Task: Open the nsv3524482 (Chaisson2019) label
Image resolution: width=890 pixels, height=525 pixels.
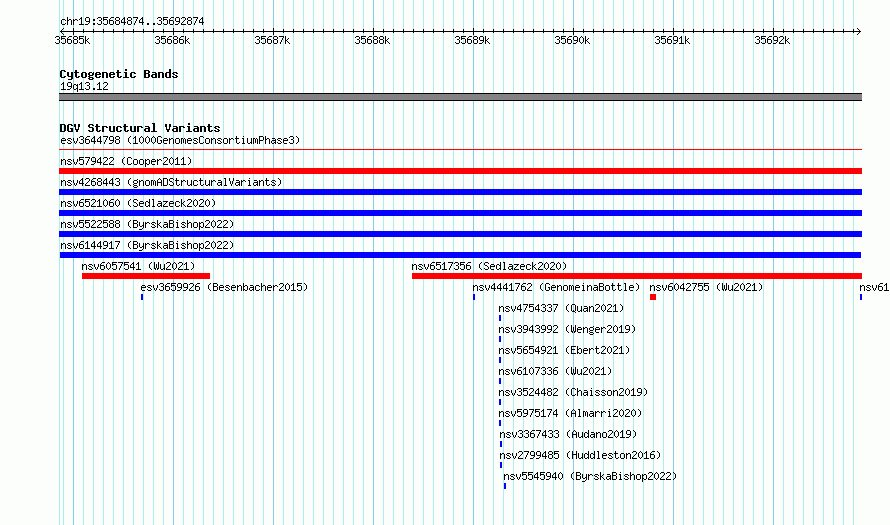Action: 573,392
